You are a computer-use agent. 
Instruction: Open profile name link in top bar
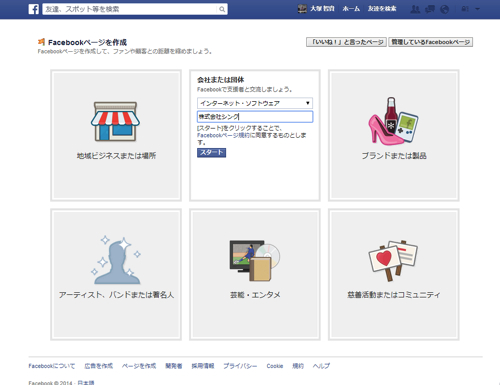[322, 9]
